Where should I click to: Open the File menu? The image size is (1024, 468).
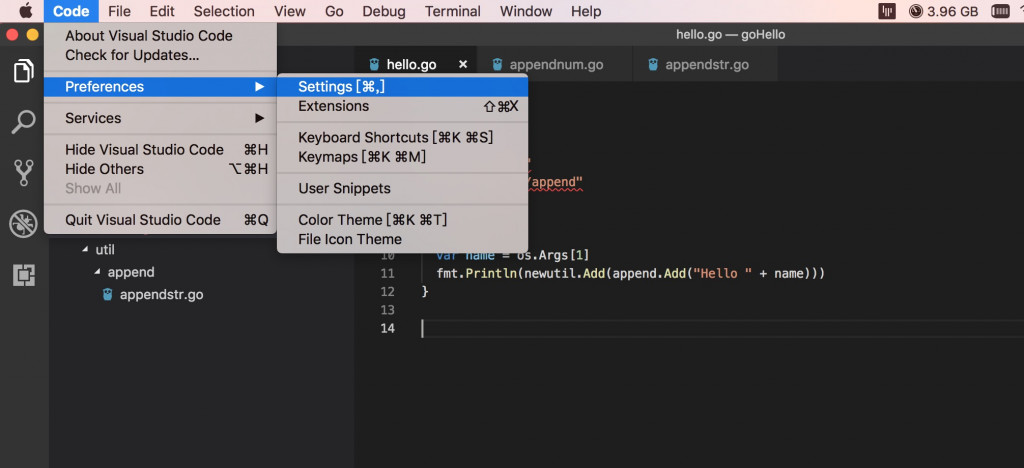tap(119, 11)
